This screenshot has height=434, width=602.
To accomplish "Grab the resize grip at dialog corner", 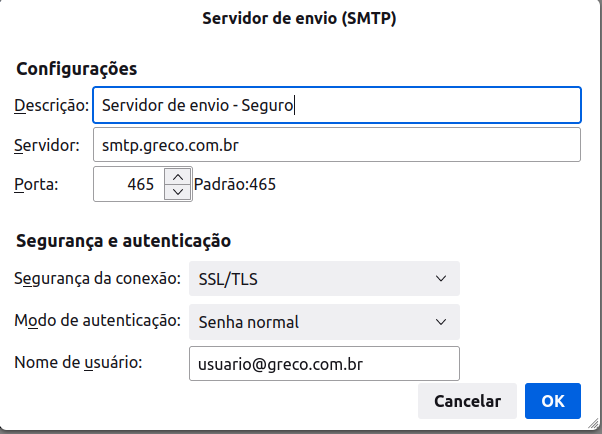I will 594,424.
